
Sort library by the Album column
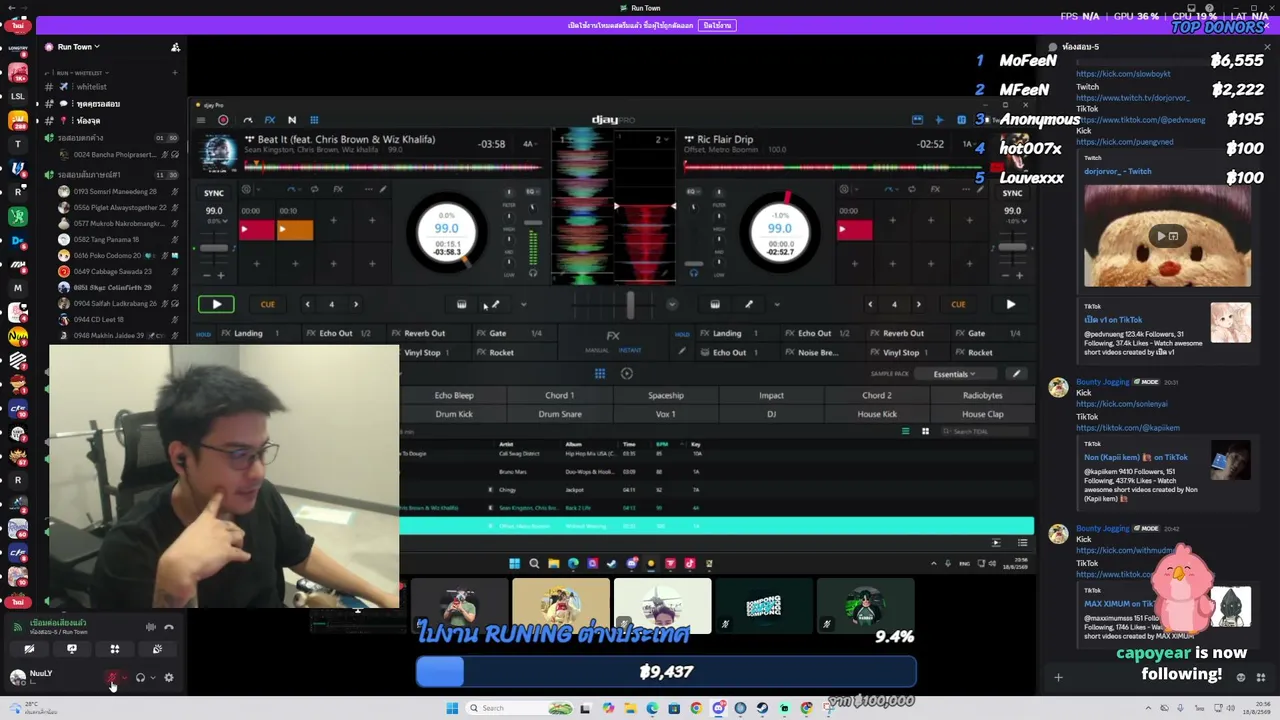click(573, 444)
